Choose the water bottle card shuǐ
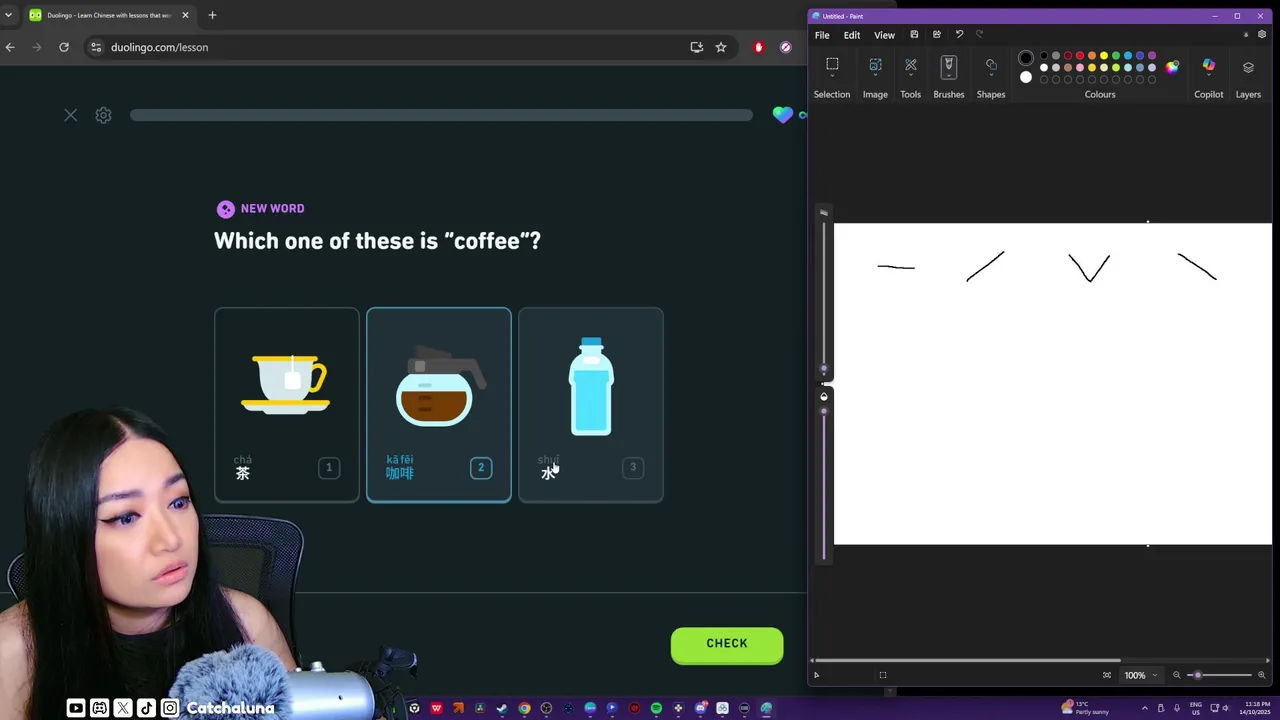The image size is (1280, 720). pyautogui.click(x=591, y=405)
